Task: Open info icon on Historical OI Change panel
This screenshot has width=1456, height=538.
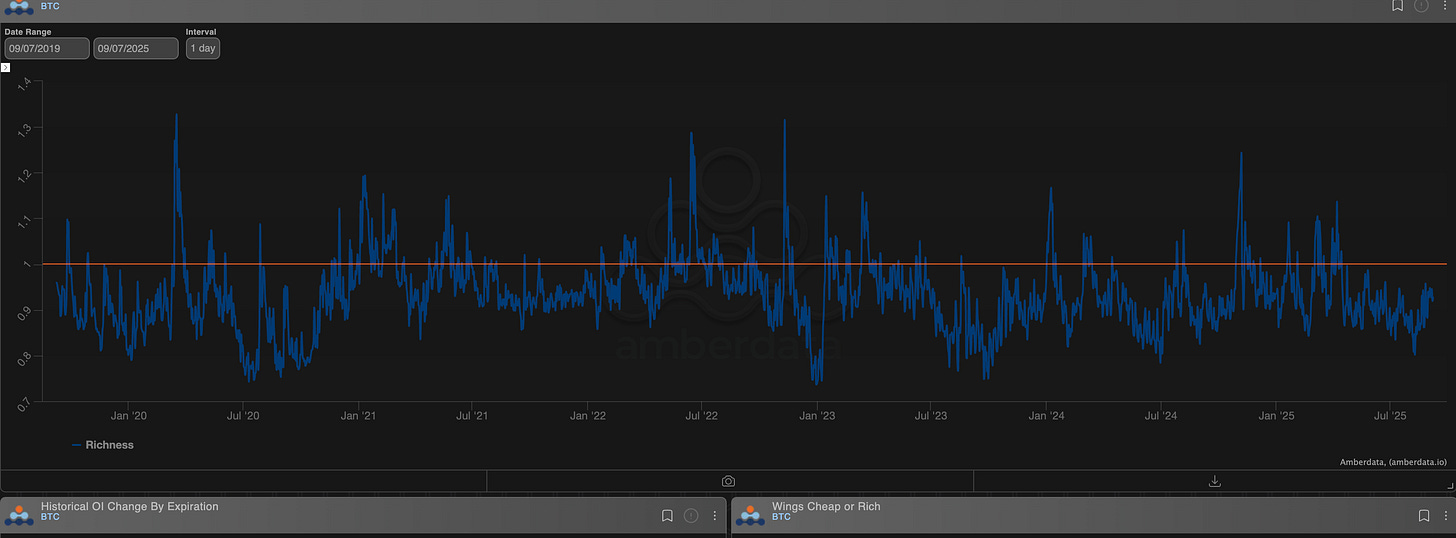Action: pos(691,516)
